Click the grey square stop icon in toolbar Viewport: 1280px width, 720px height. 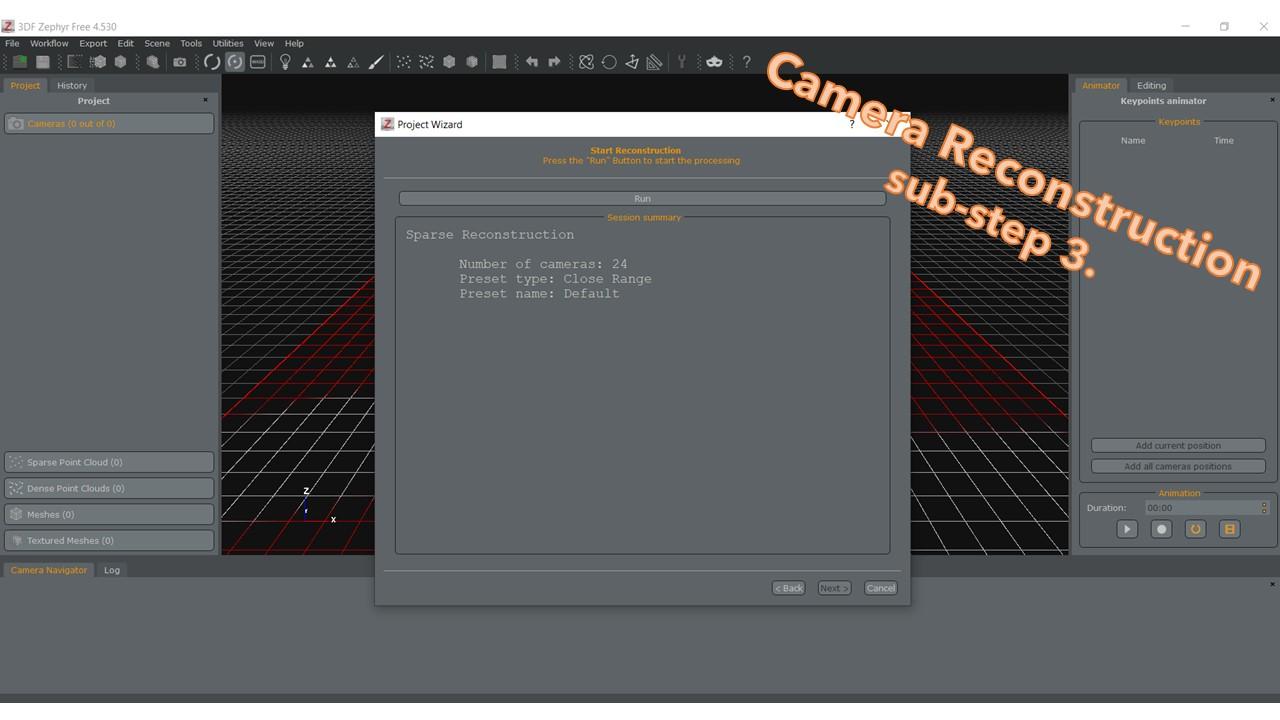(x=499, y=62)
